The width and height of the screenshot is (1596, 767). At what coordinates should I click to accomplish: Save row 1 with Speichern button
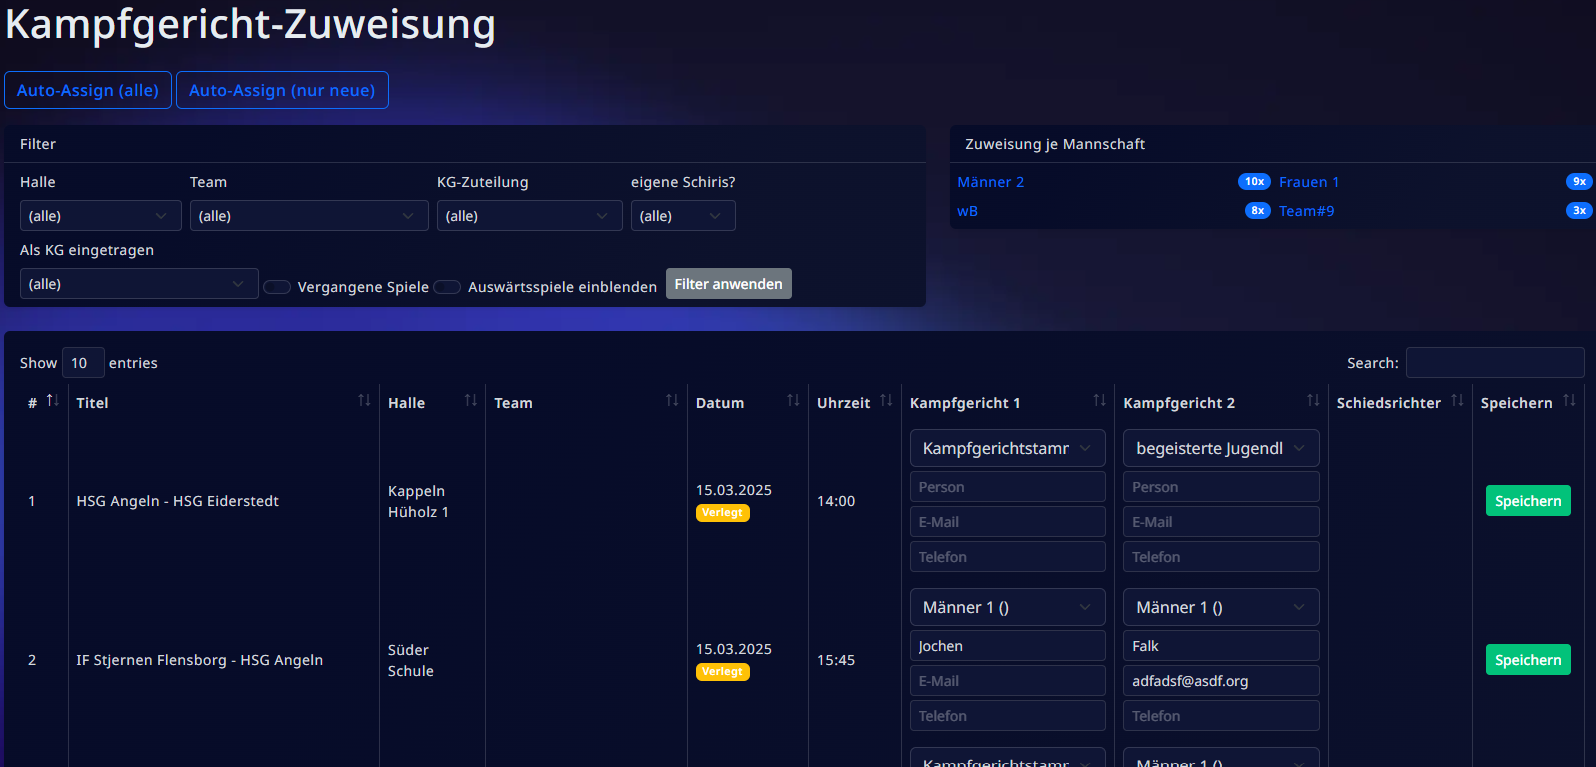1527,501
